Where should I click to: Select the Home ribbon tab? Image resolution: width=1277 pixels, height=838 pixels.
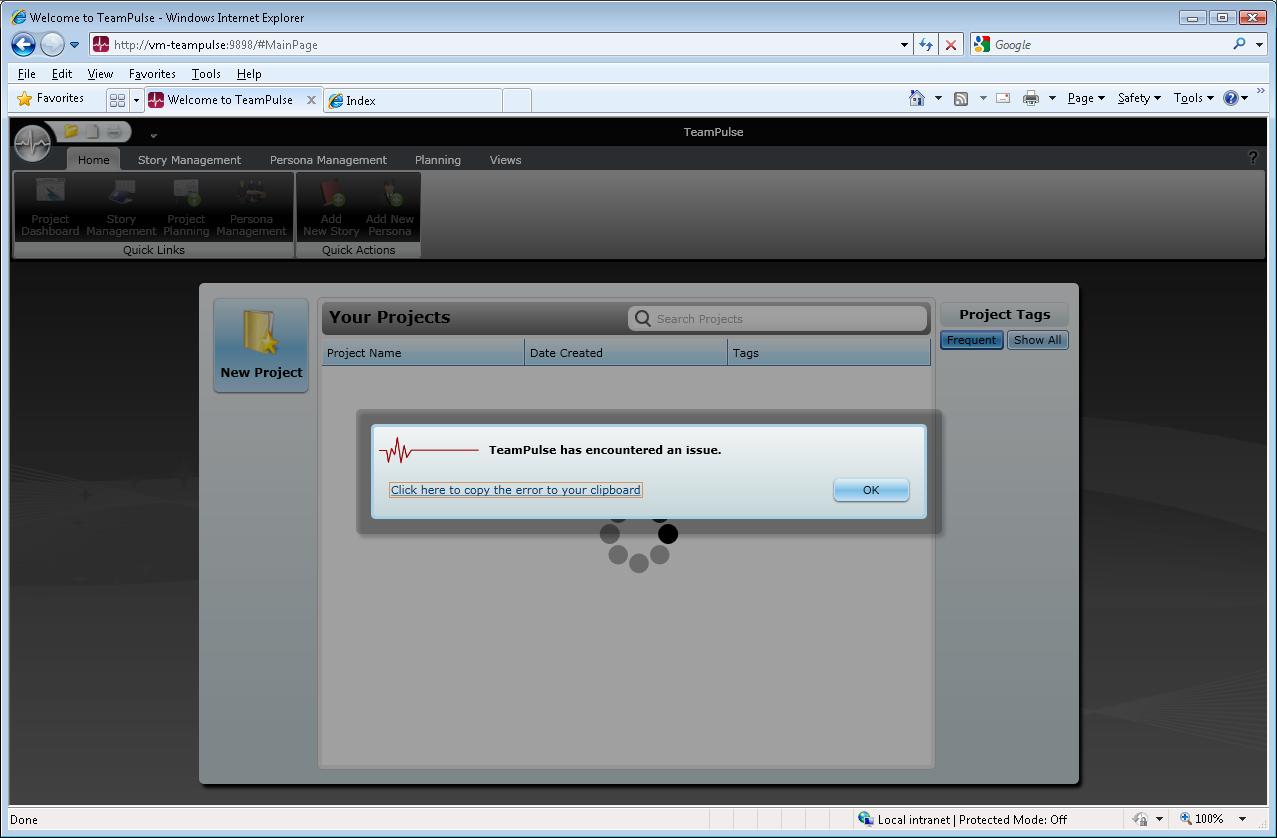click(93, 159)
